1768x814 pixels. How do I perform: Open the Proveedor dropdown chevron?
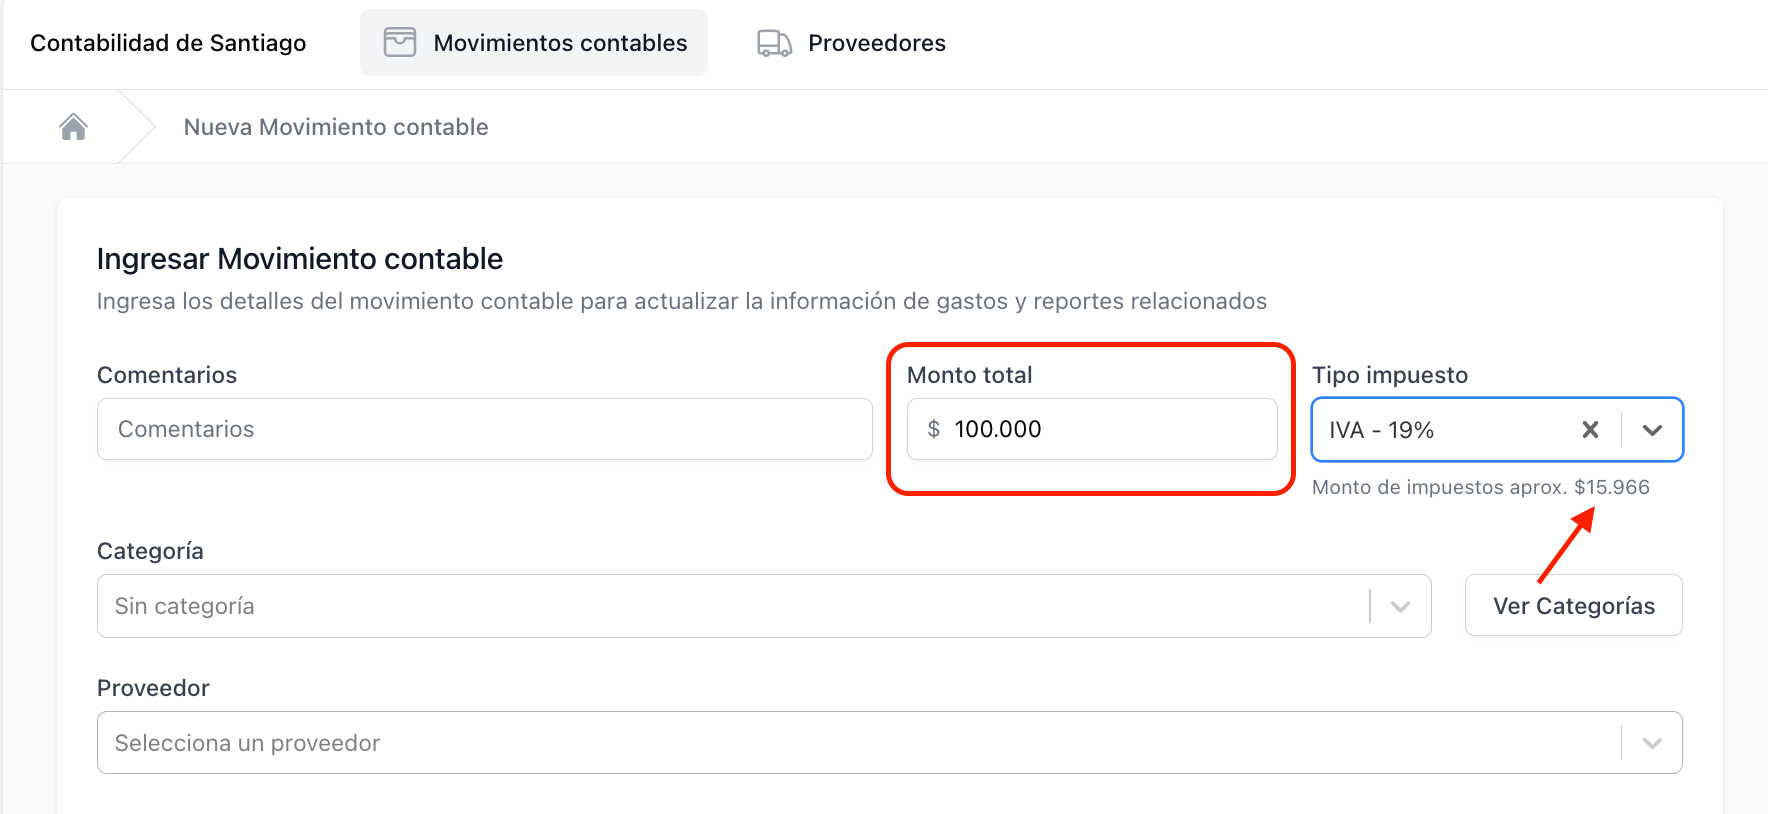(x=1652, y=743)
